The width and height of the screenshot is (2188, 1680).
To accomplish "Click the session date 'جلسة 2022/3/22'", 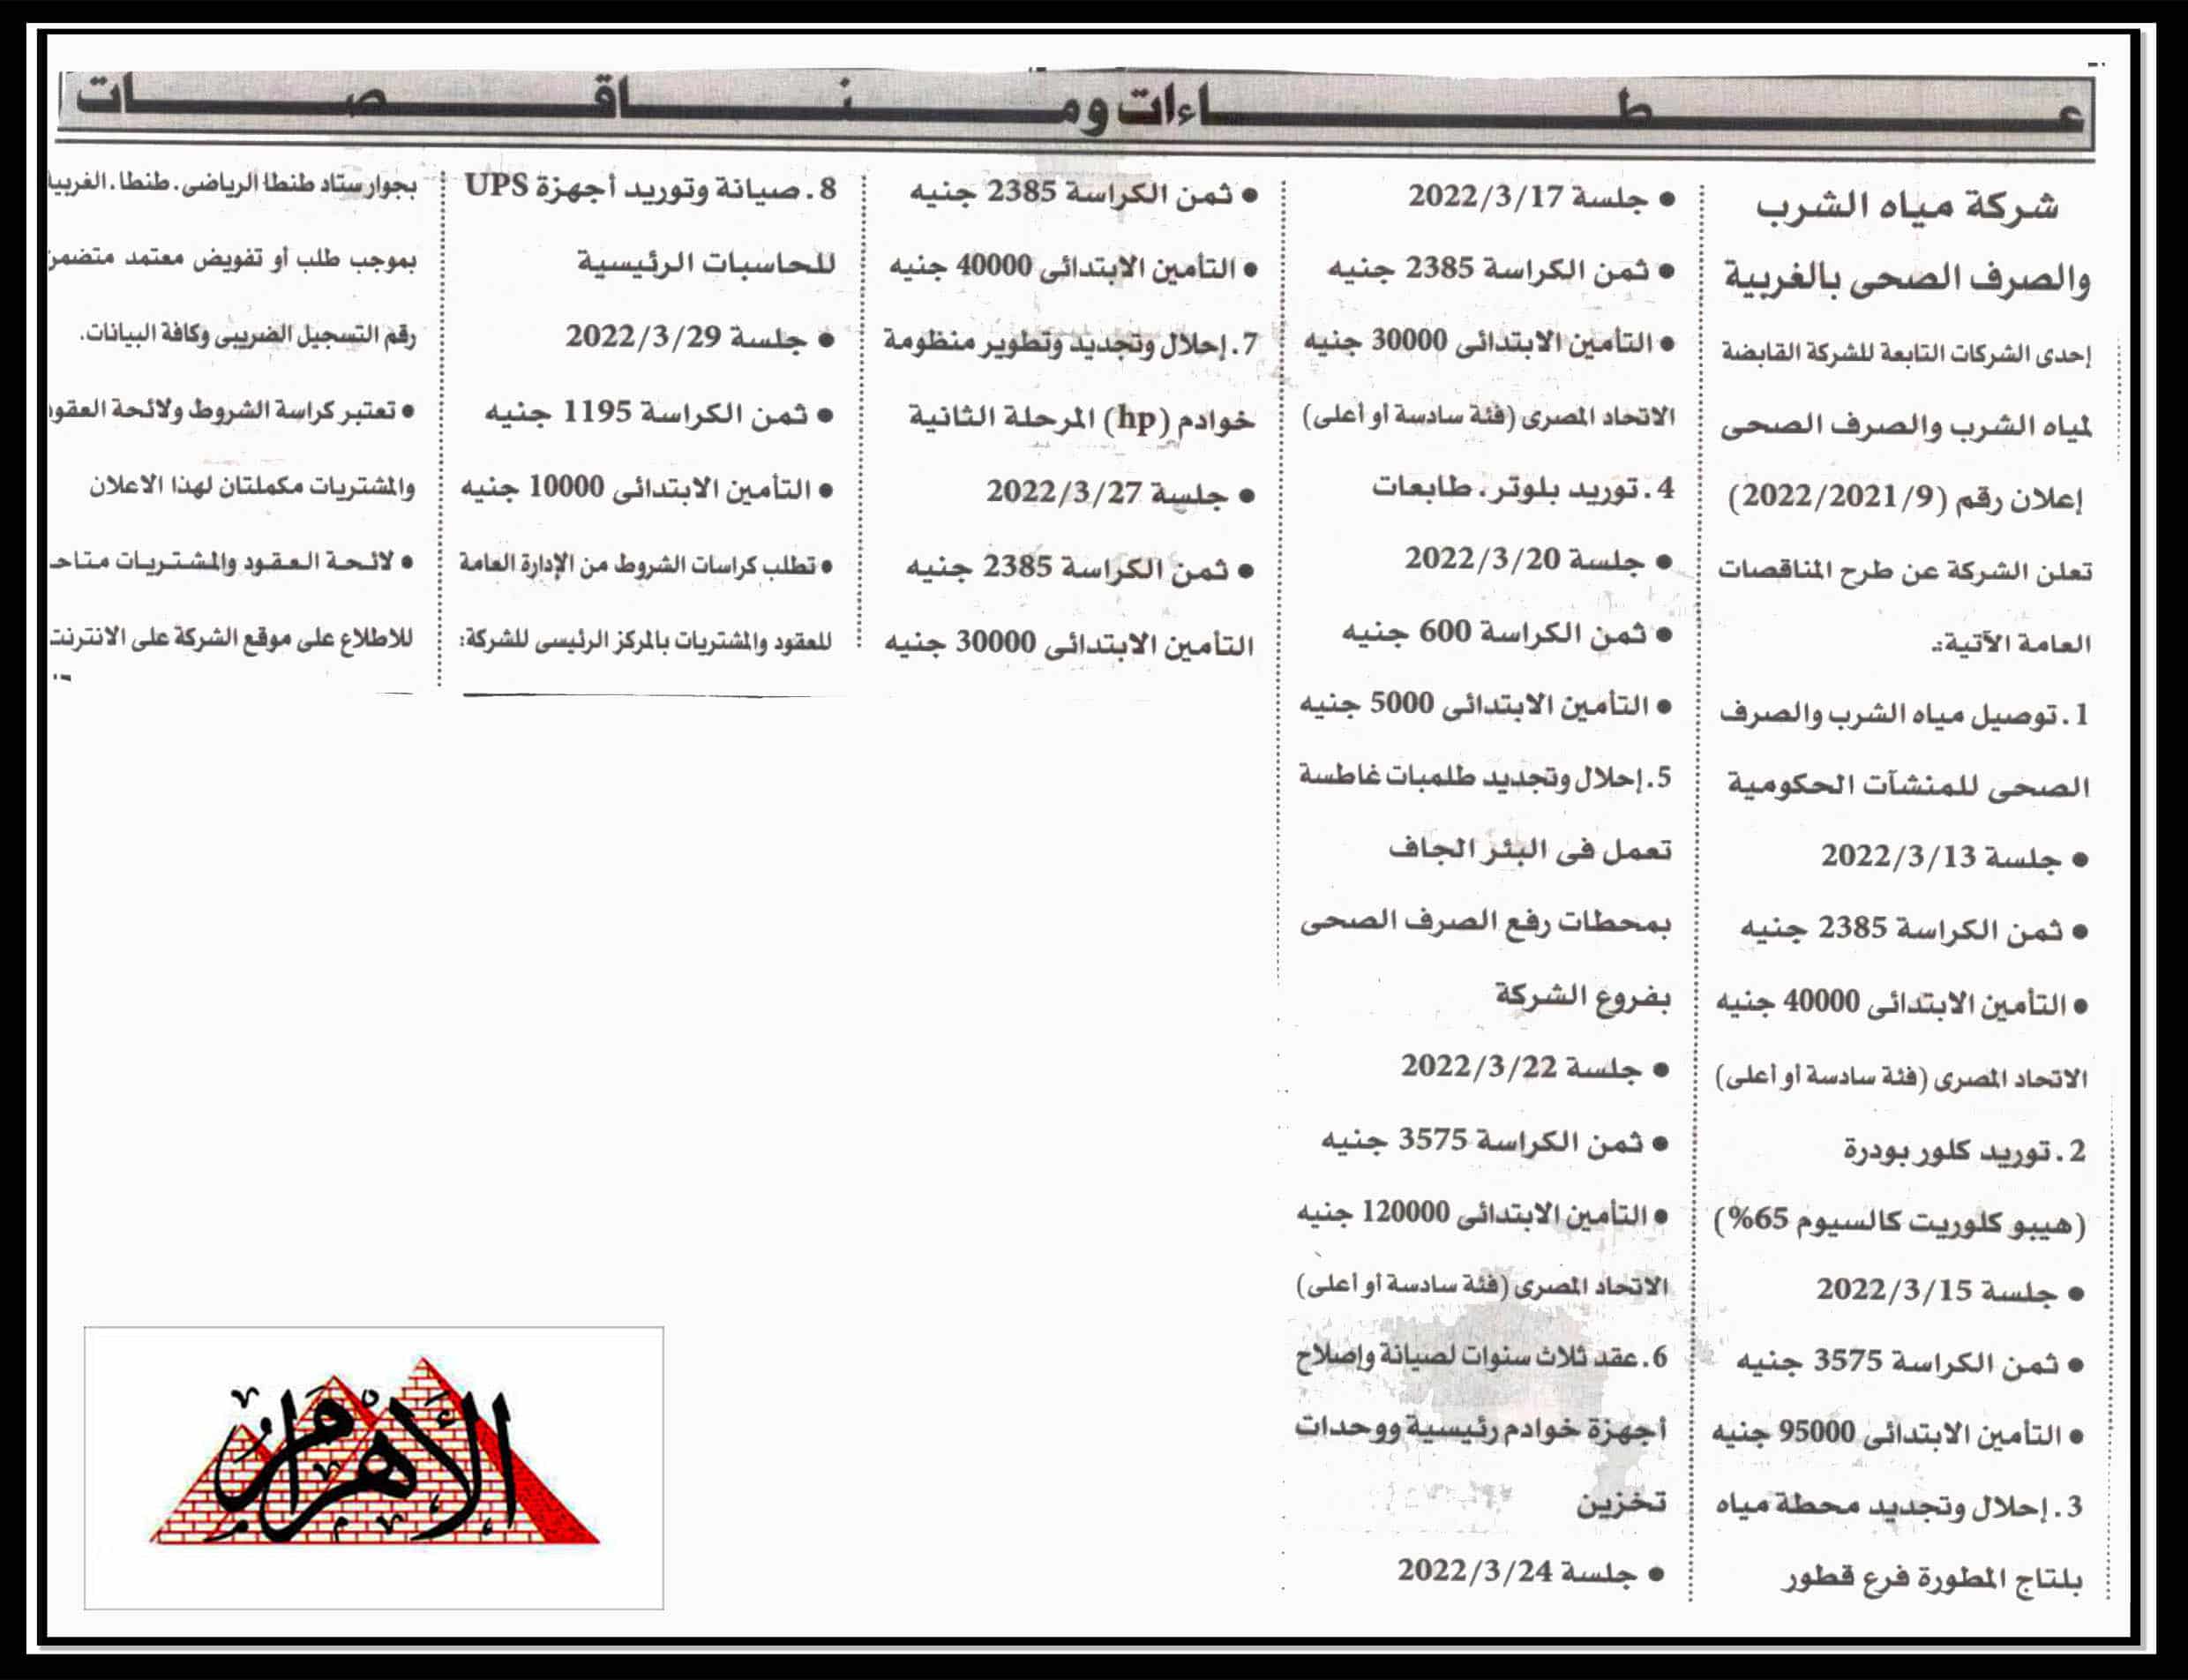I will [x=1535, y=1068].
